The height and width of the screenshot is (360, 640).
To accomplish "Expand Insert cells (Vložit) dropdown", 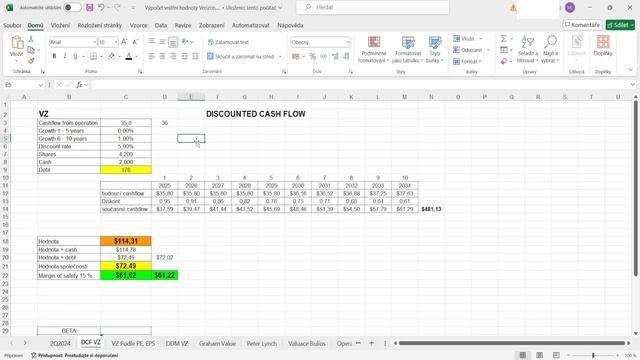I will pyautogui.click(x=480, y=38).
